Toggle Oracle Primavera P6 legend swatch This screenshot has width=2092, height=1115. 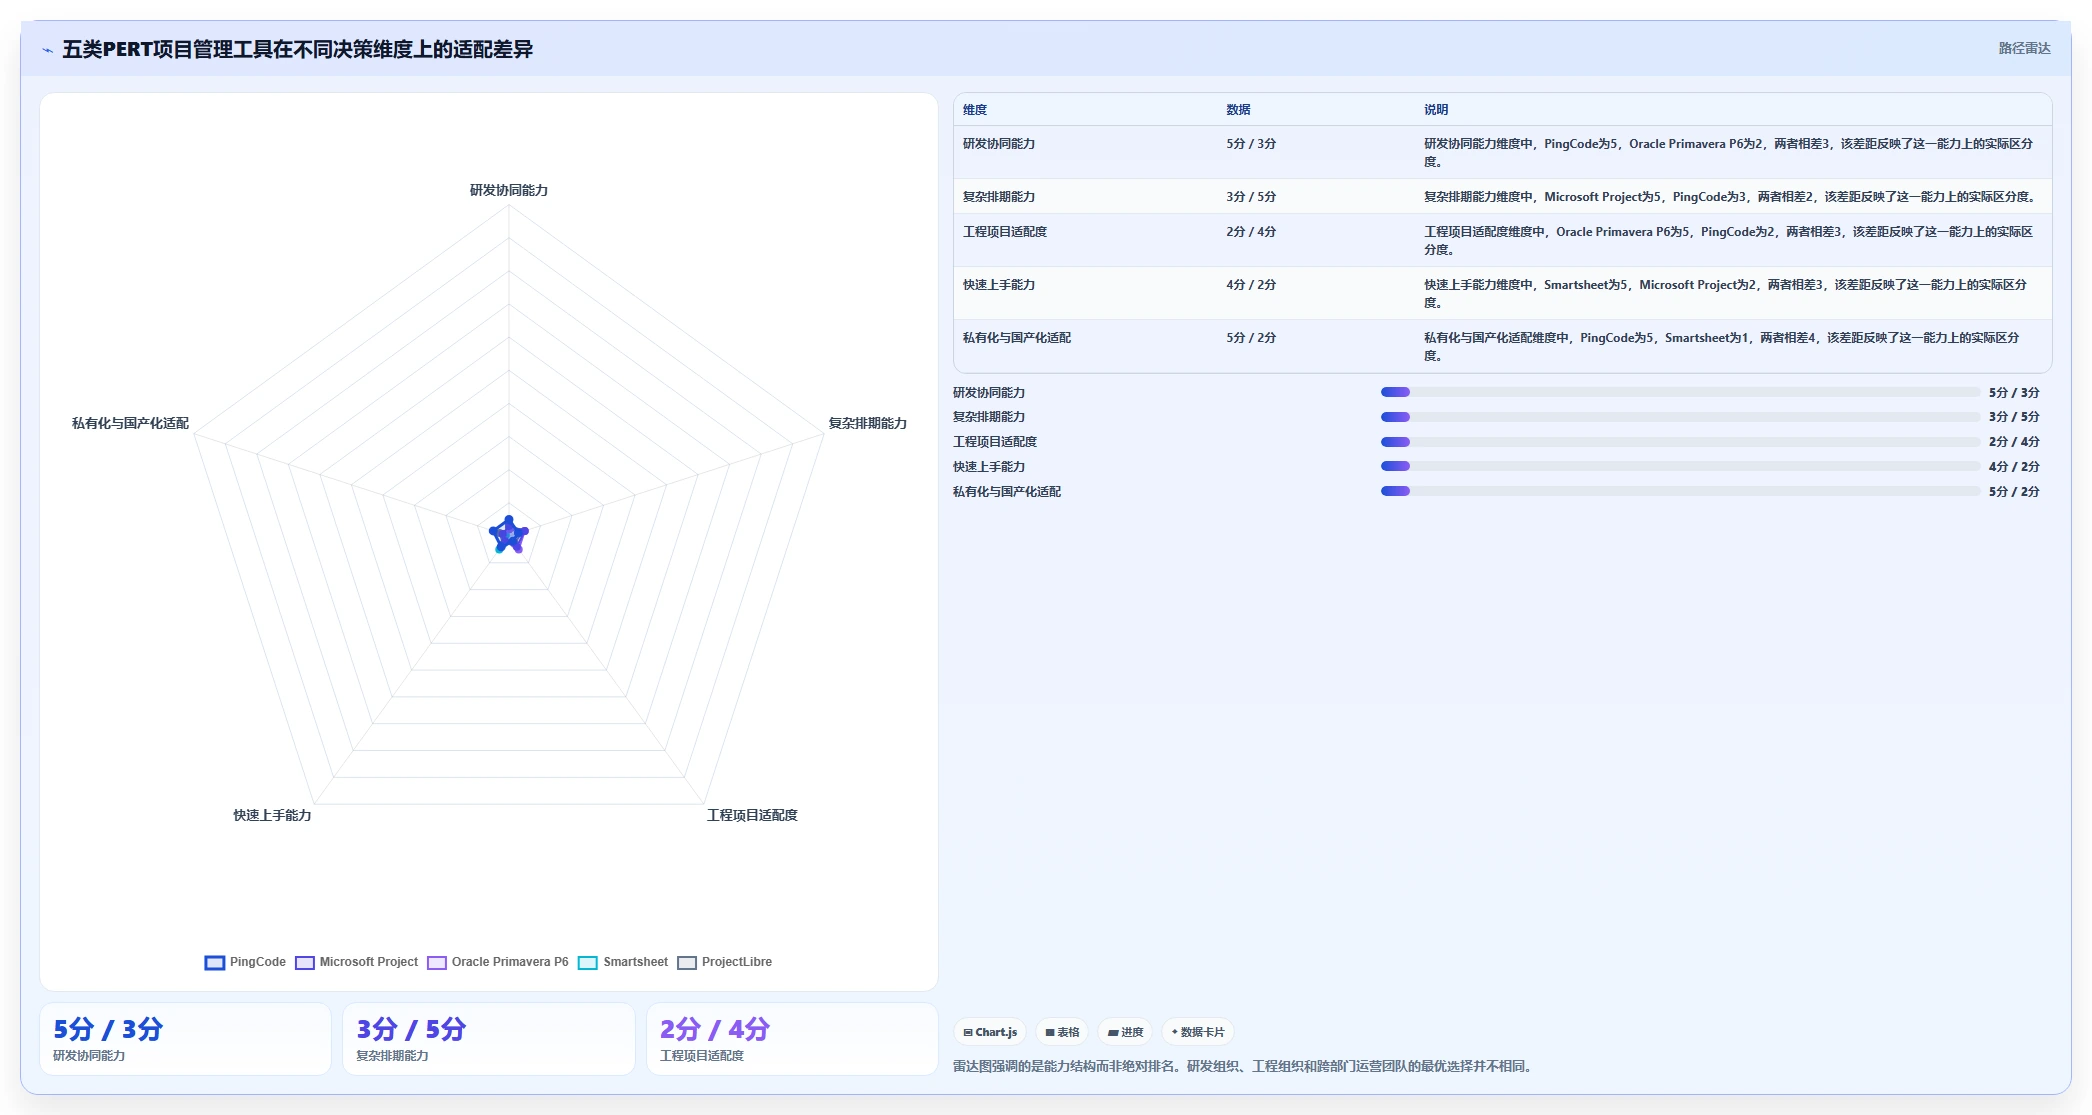point(436,963)
